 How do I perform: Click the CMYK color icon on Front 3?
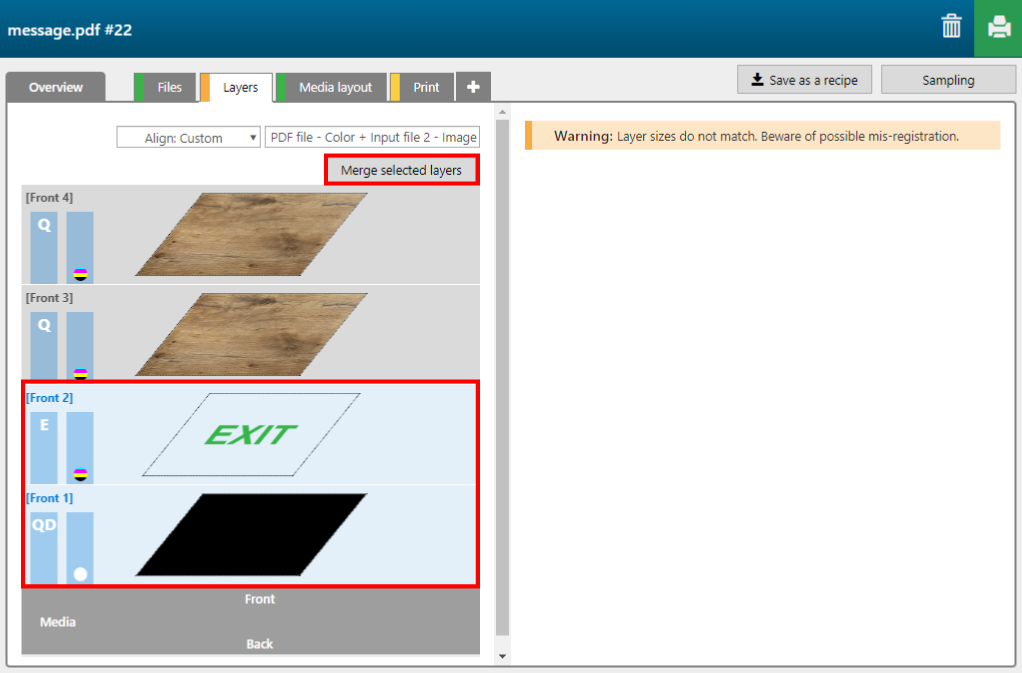[x=81, y=374]
